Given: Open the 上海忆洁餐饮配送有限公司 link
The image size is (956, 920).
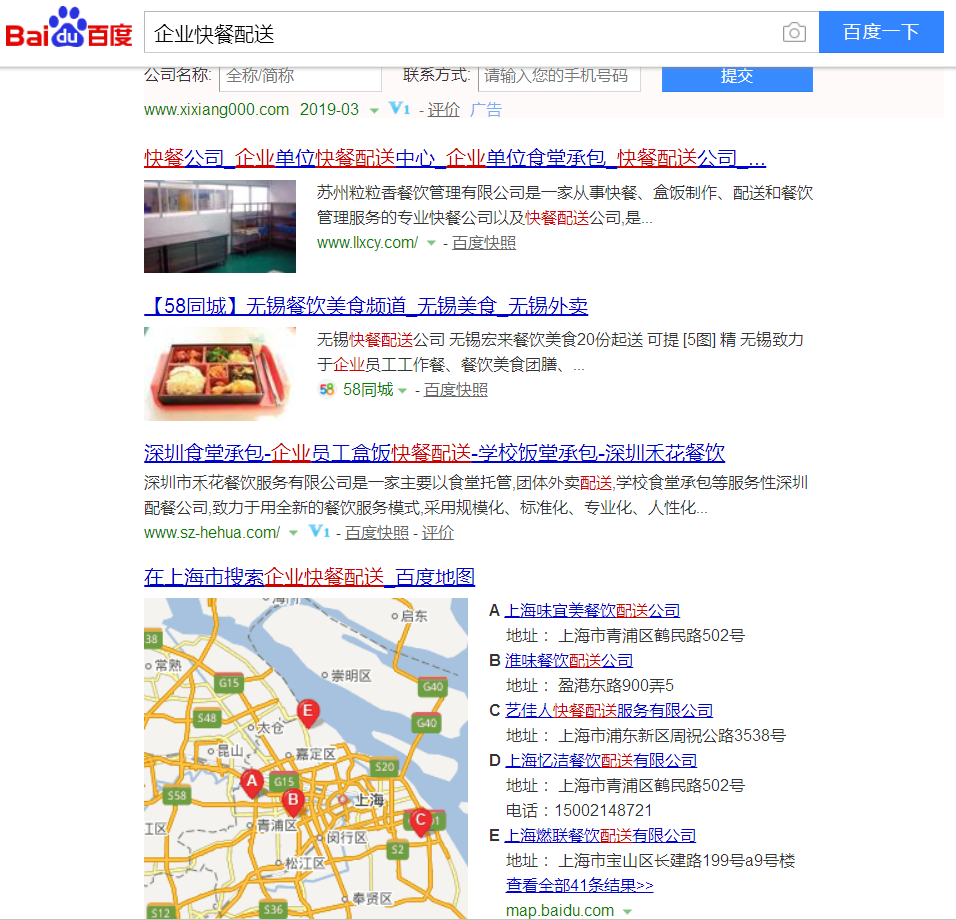Looking at the screenshot, I should (601, 760).
